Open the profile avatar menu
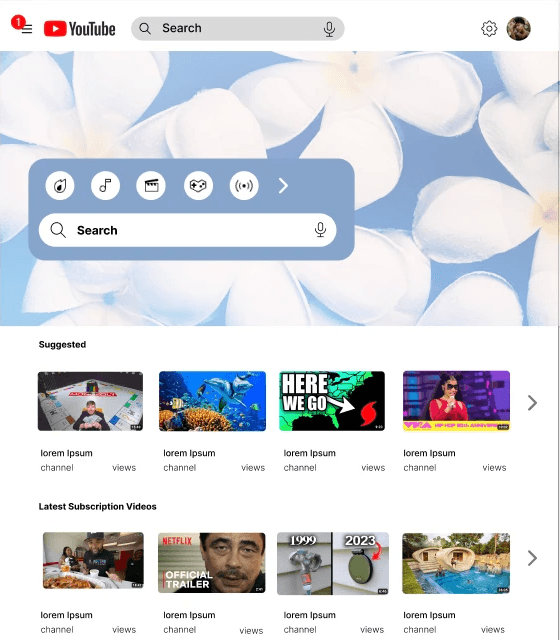 518,29
